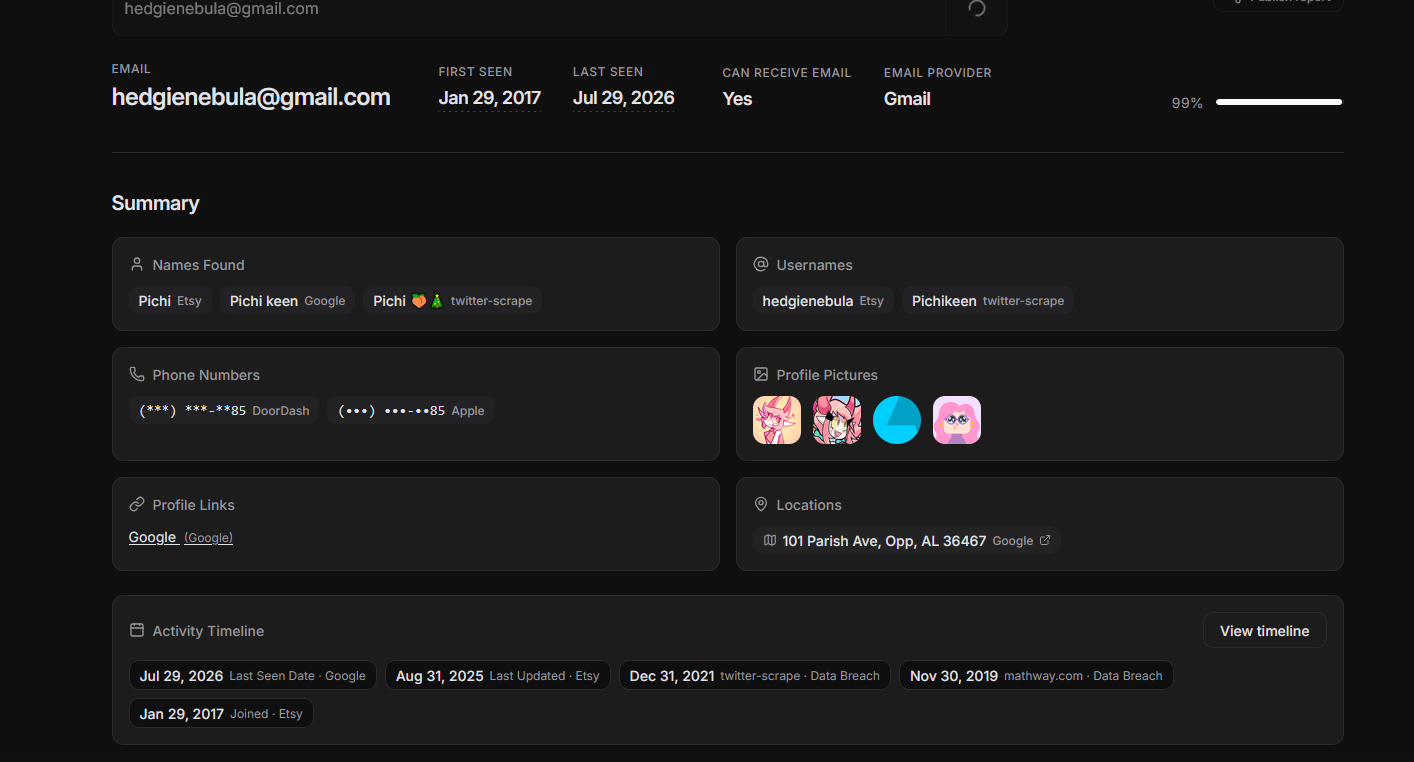The image size is (1414, 762).
Task: Click the calendar icon next to Activity Timeline
Action: [137, 631]
